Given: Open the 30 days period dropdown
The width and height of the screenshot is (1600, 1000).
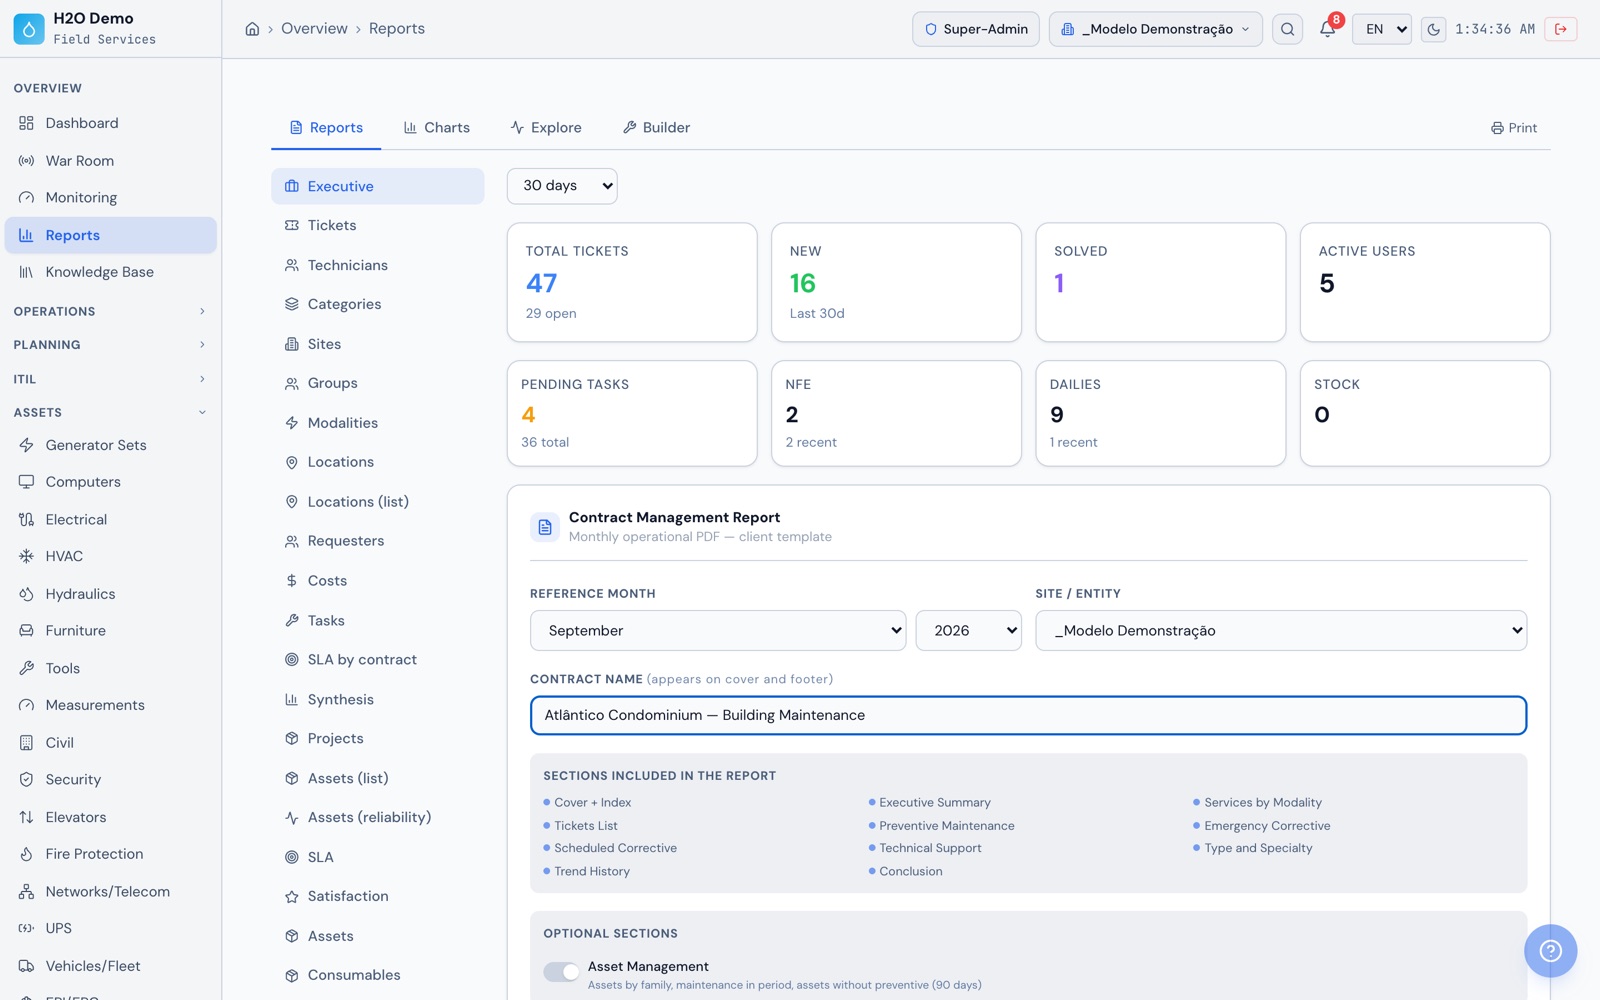Looking at the screenshot, I should click(562, 186).
